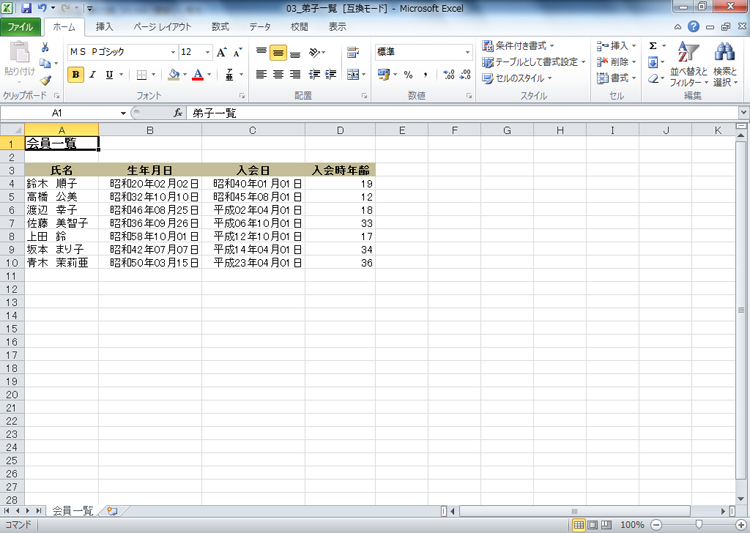The image size is (750, 533).
Task: Select the 会員一覧 sheet tab
Action: [72, 511]
